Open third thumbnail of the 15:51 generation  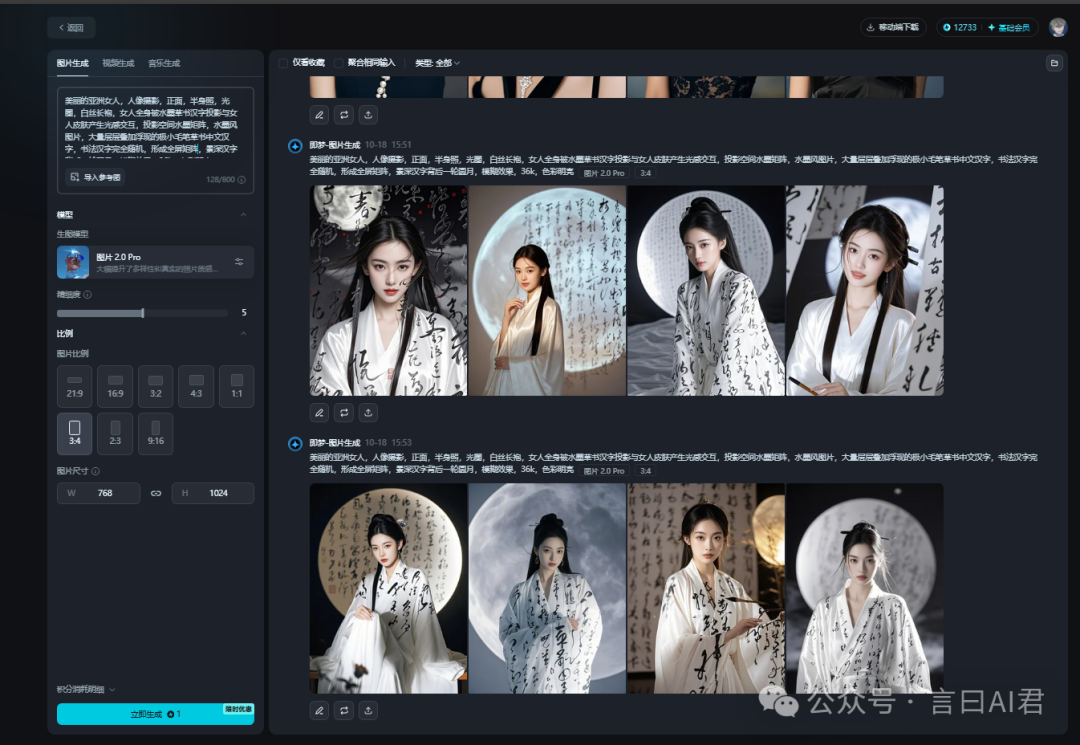[x=706, y=291]
